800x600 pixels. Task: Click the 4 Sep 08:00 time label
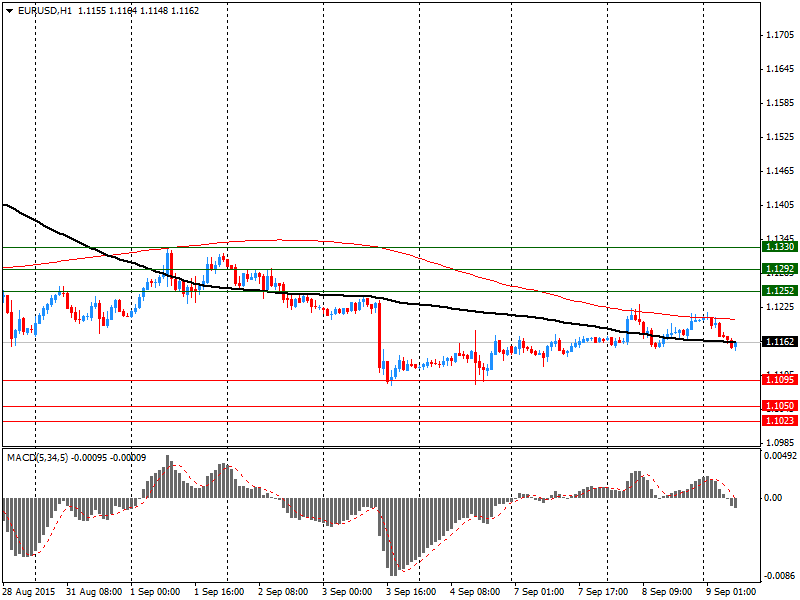(x=475, y=592)
